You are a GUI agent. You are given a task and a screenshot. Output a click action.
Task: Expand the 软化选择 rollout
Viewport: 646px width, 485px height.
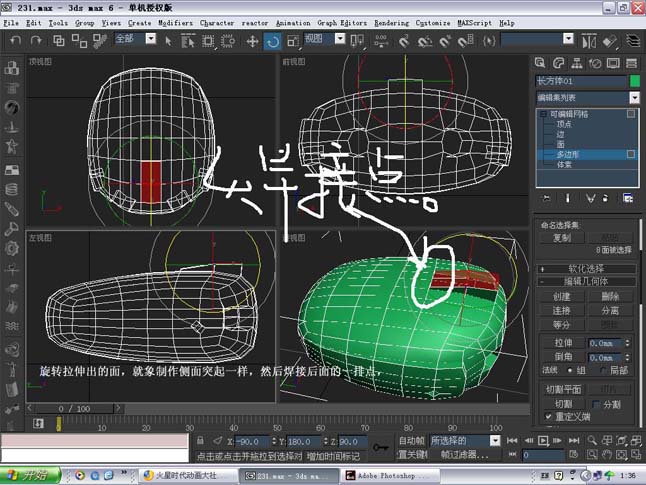point(586,269)
